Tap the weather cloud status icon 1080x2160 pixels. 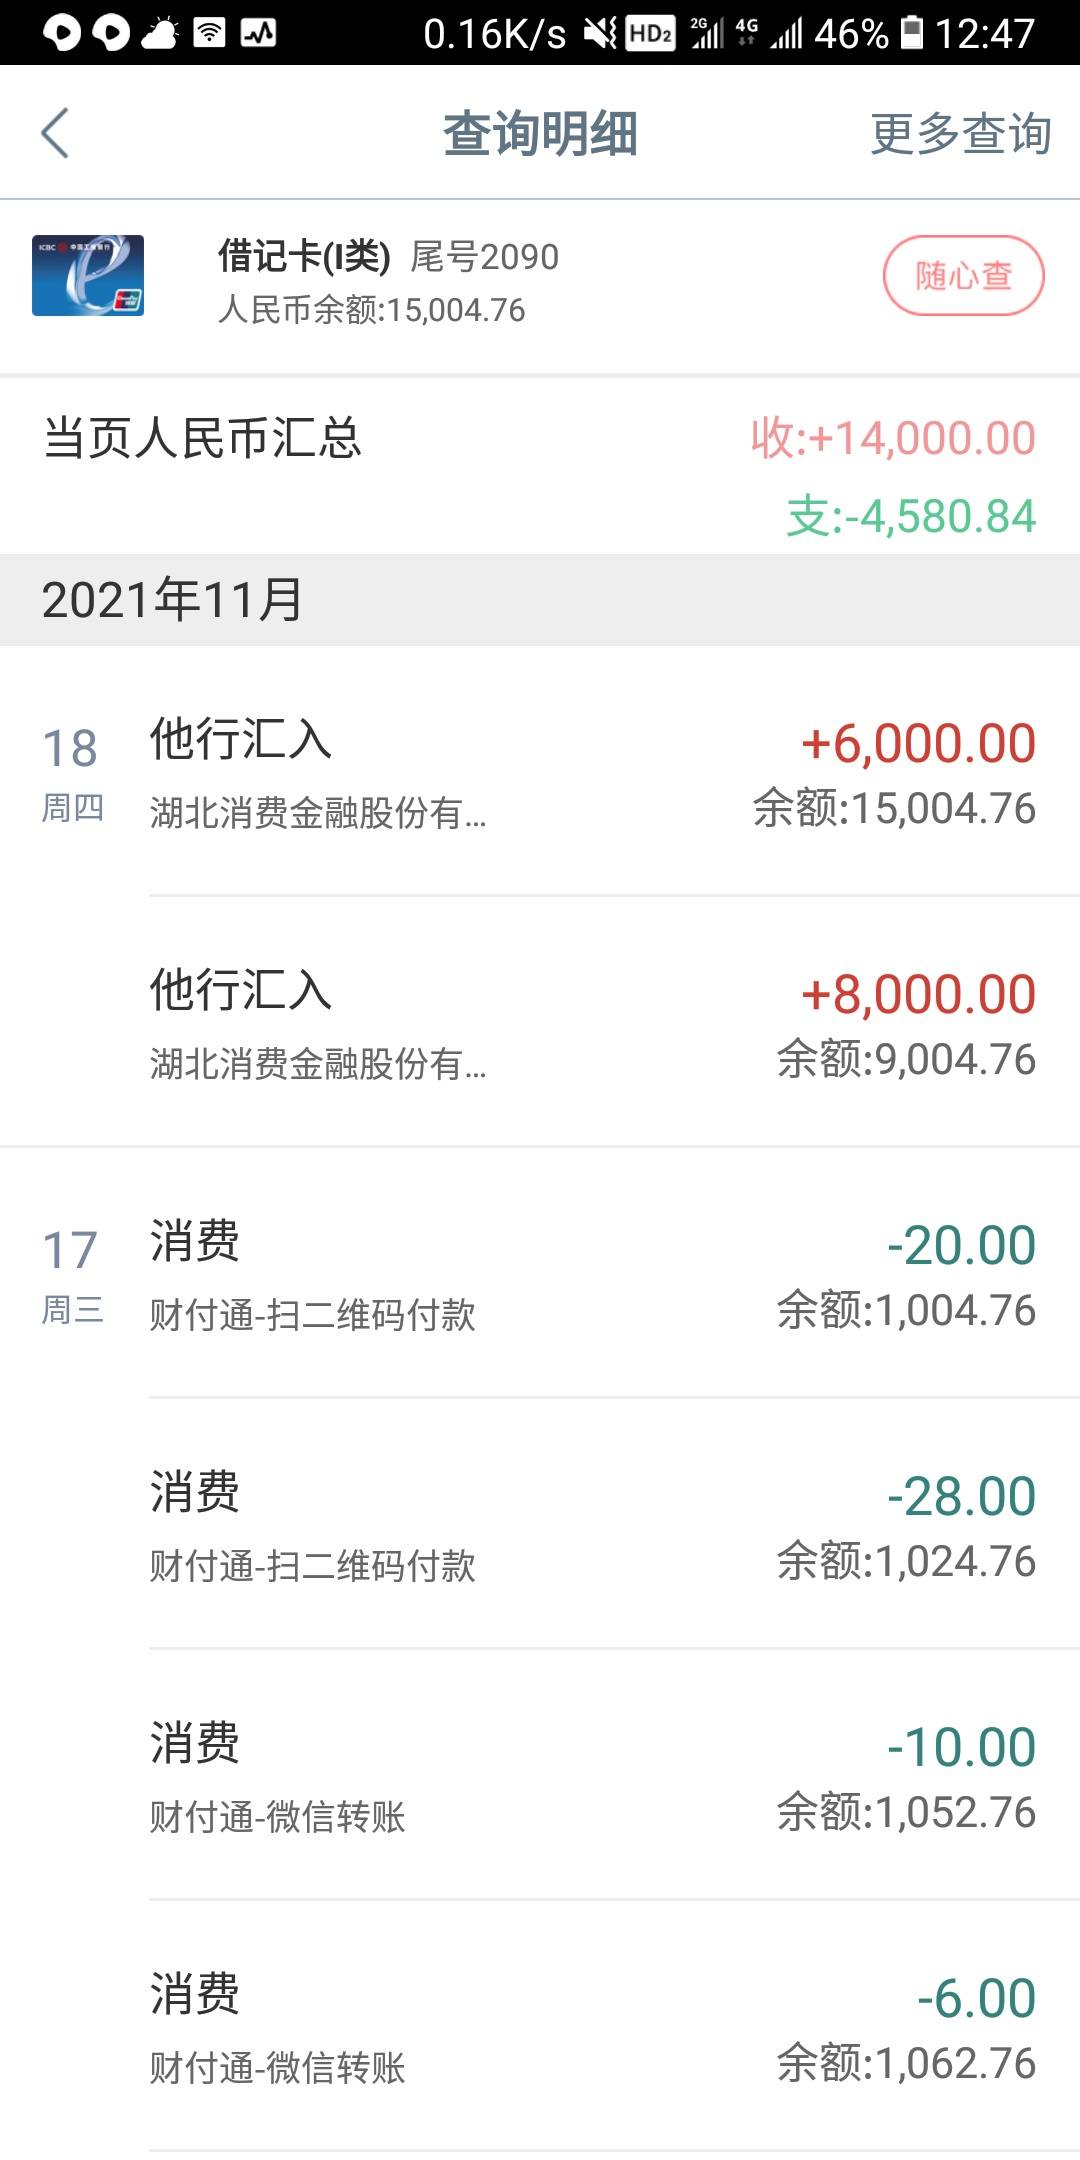pyautogui.click(x=161, y=32)
